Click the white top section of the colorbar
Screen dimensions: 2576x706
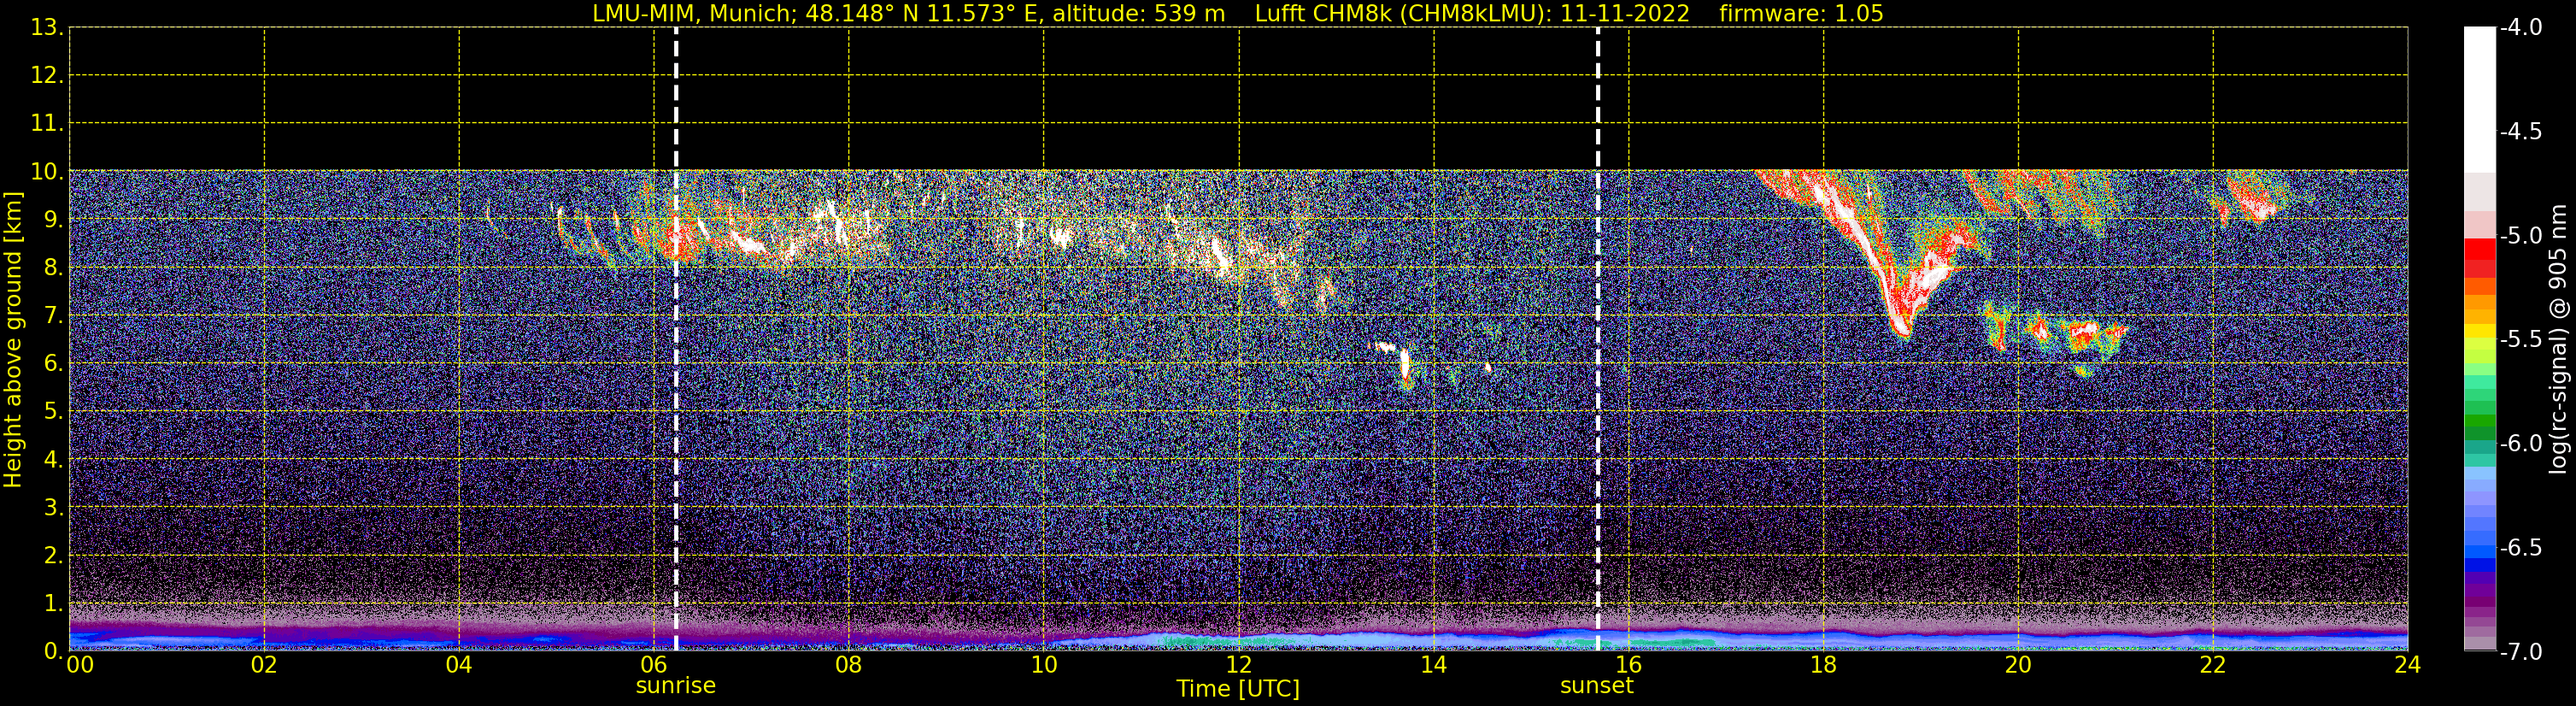(2479, 100)
